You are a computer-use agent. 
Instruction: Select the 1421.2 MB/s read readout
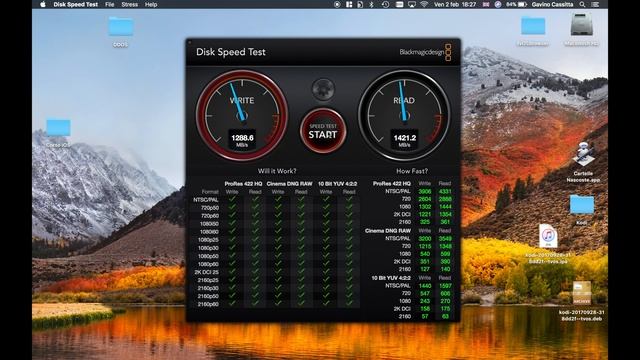404,140
